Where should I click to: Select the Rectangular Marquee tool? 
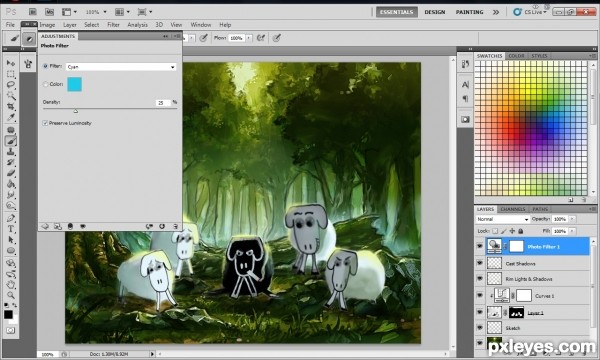point(11,74)
